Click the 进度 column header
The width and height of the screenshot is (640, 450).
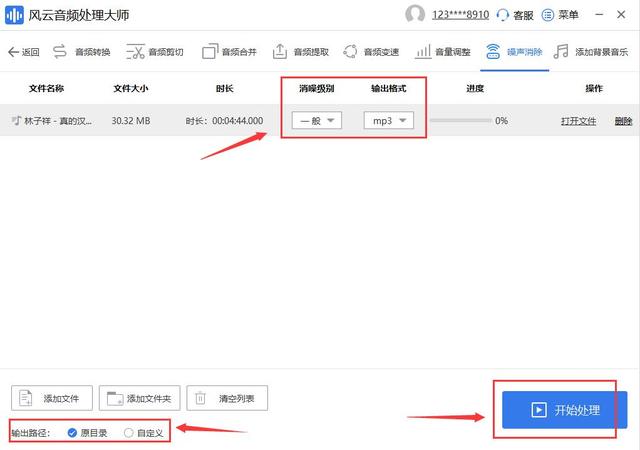pyautogui.click(x=475, y=88)
